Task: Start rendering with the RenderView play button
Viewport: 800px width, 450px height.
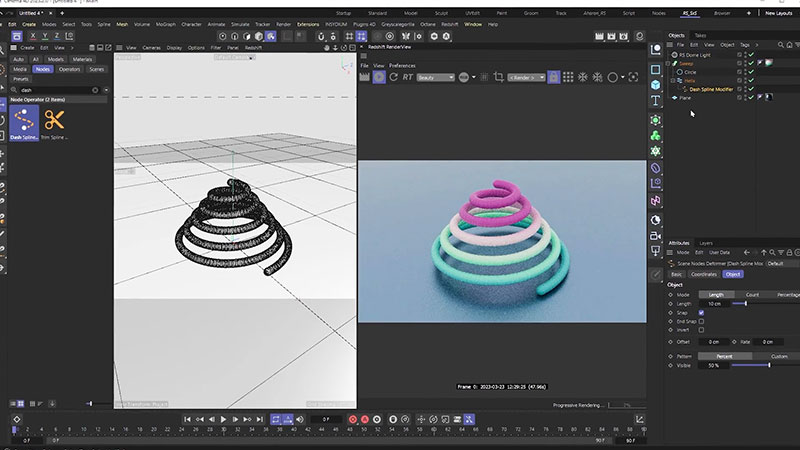Action: [380, 77]
